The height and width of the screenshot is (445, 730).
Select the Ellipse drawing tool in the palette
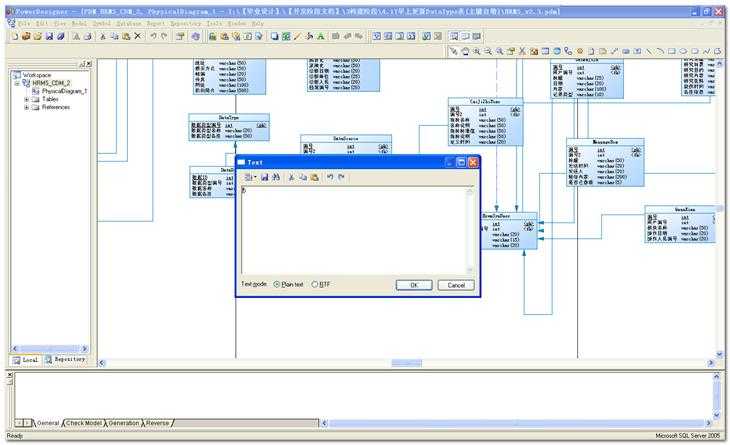683,51
